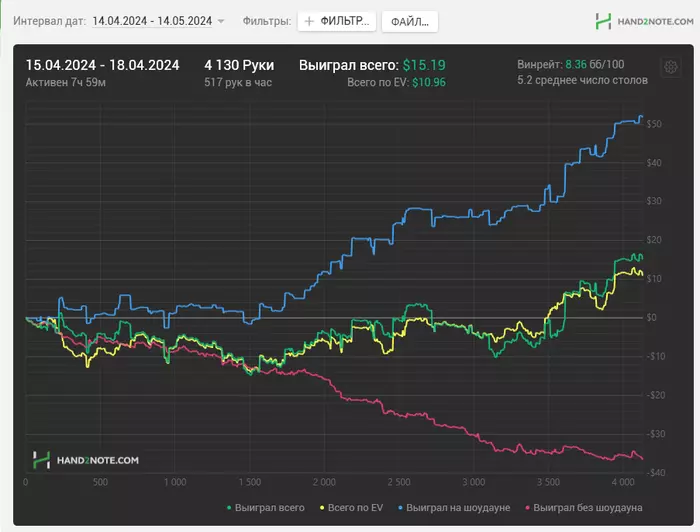700x532 pixels.
Task: Select date range 14.04.2024 - 14.05.2024
Action: tap(152, 21)
